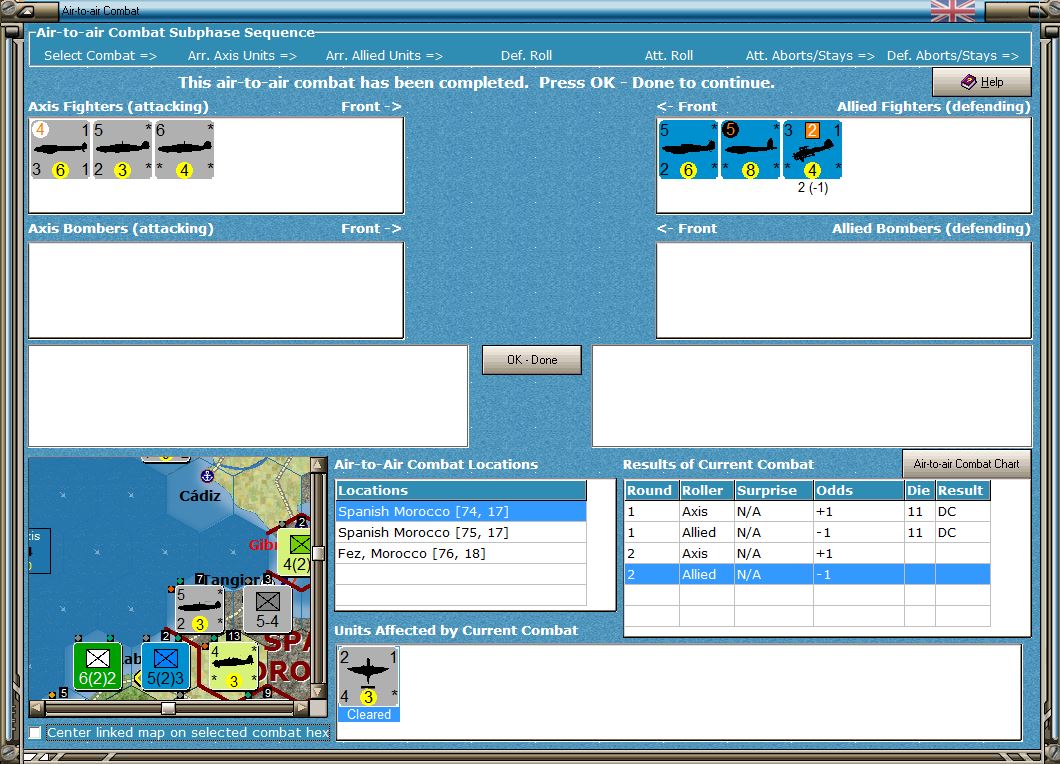Click the Roller column header
The image size is (1060, 764).
coord(706,490)
